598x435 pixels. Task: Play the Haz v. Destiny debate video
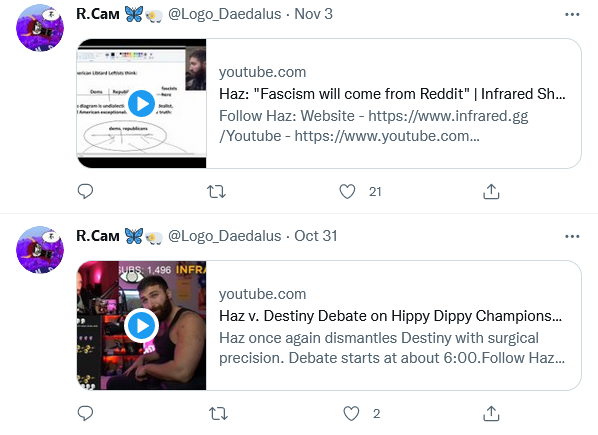[141, 326]
